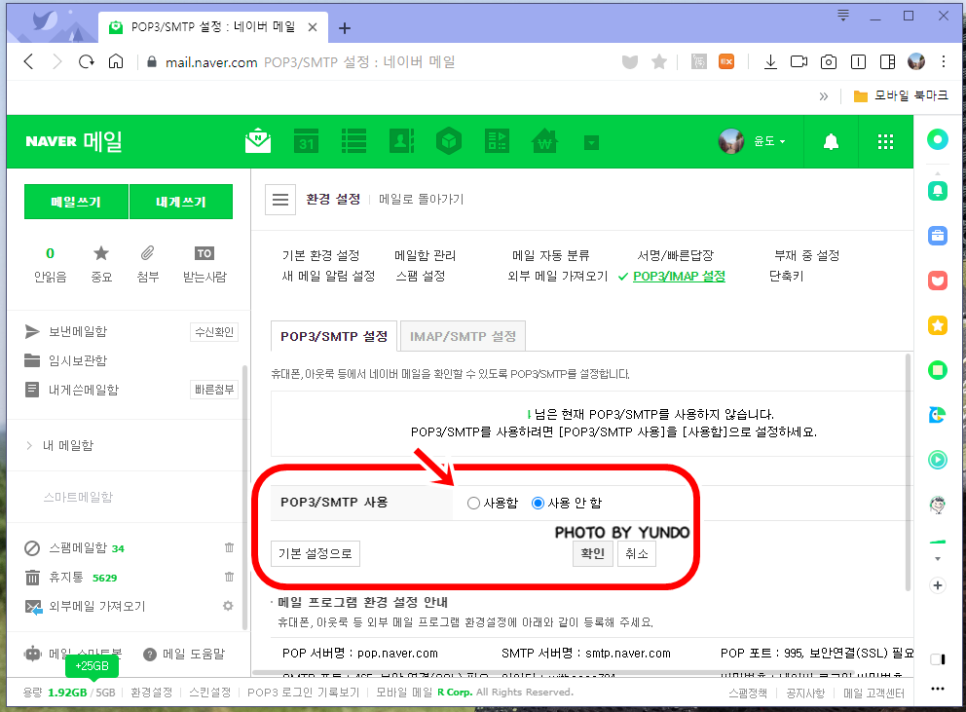Open 모바일 북마크 bookmarks folder

pos(901,95)
